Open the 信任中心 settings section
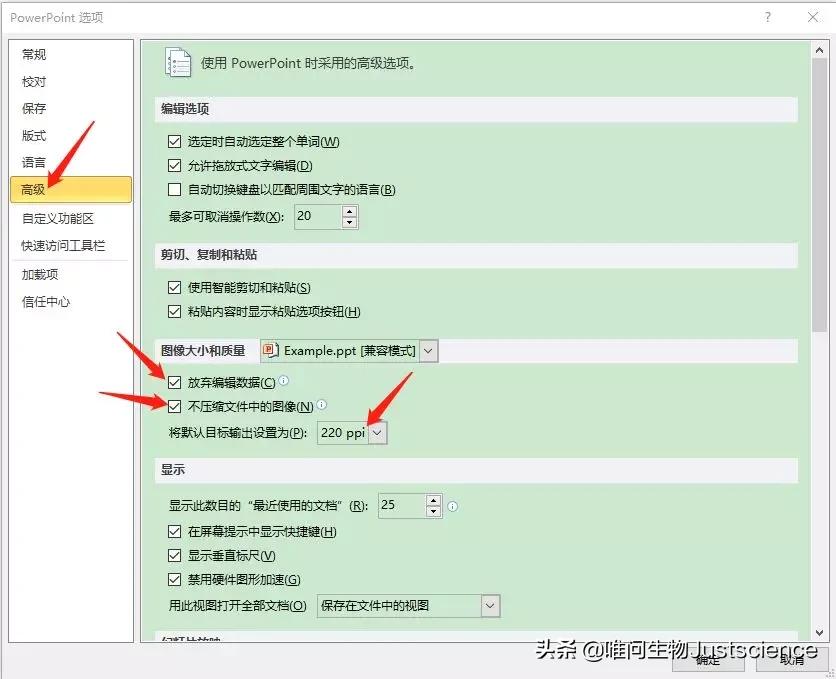 (47, 301)
